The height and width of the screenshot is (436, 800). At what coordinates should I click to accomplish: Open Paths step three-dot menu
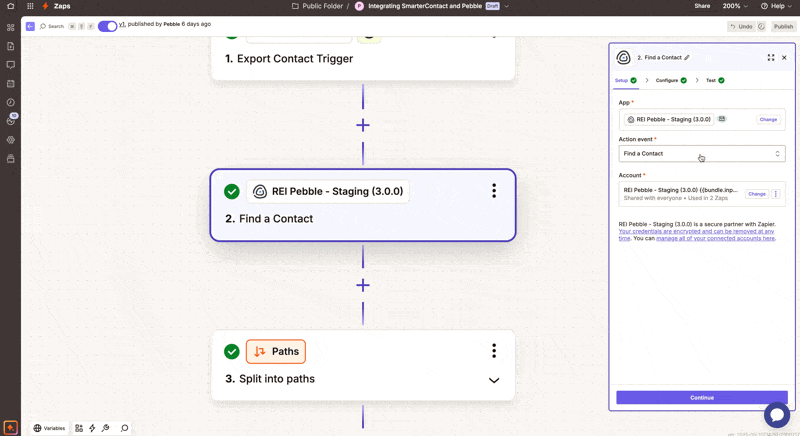click(494, 351)
